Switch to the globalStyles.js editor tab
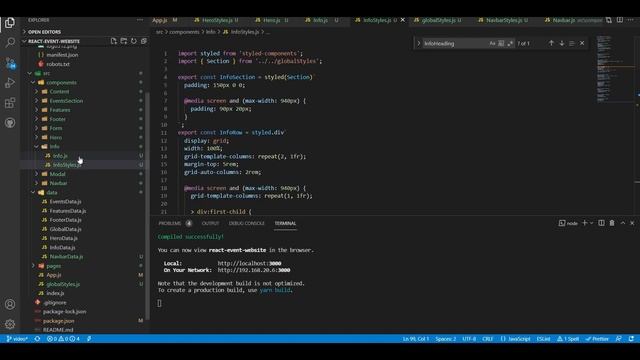640x360 pixels. click(439, 20)
